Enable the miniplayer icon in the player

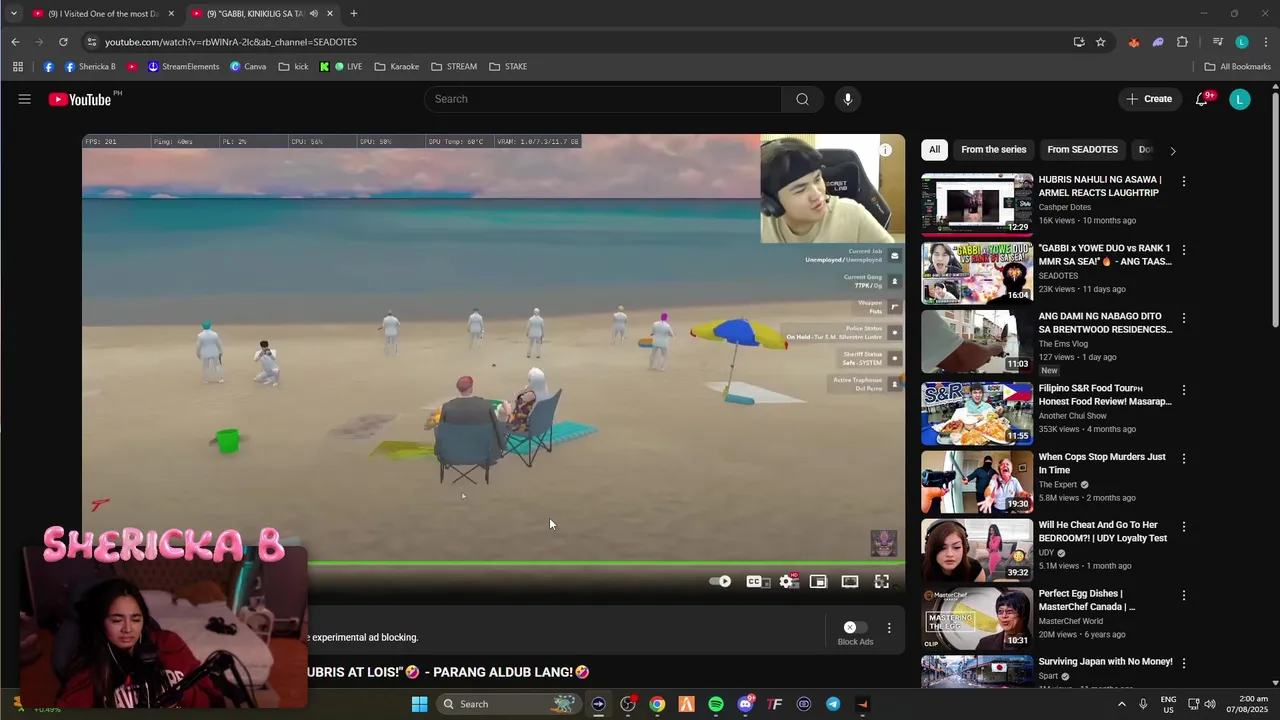point(818,582)
